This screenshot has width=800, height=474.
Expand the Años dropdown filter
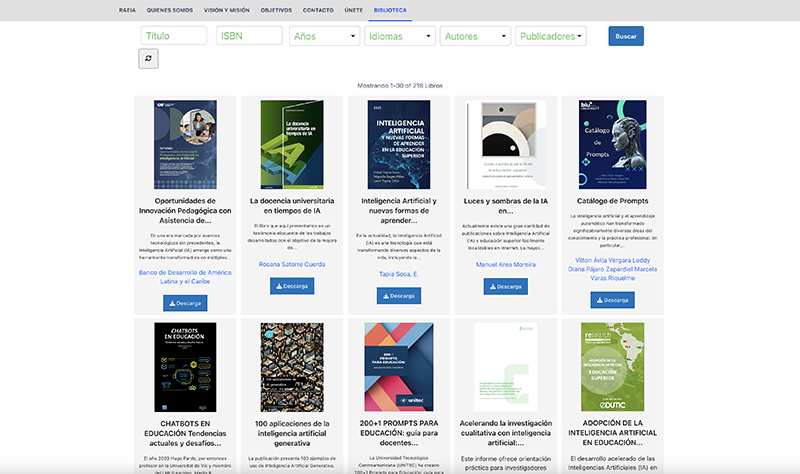[324, 36]
